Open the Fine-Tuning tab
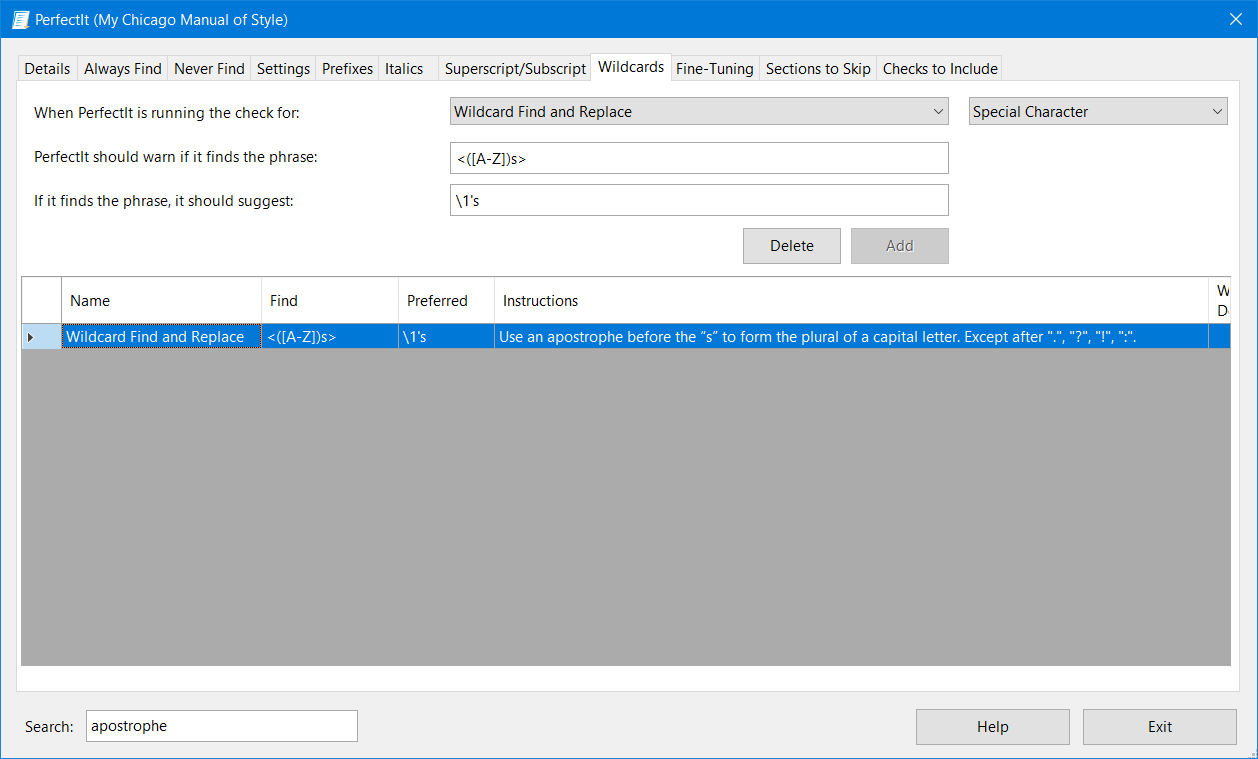Screen dimensions: 1258x759 pyautogui.click(x=714, y=68)
